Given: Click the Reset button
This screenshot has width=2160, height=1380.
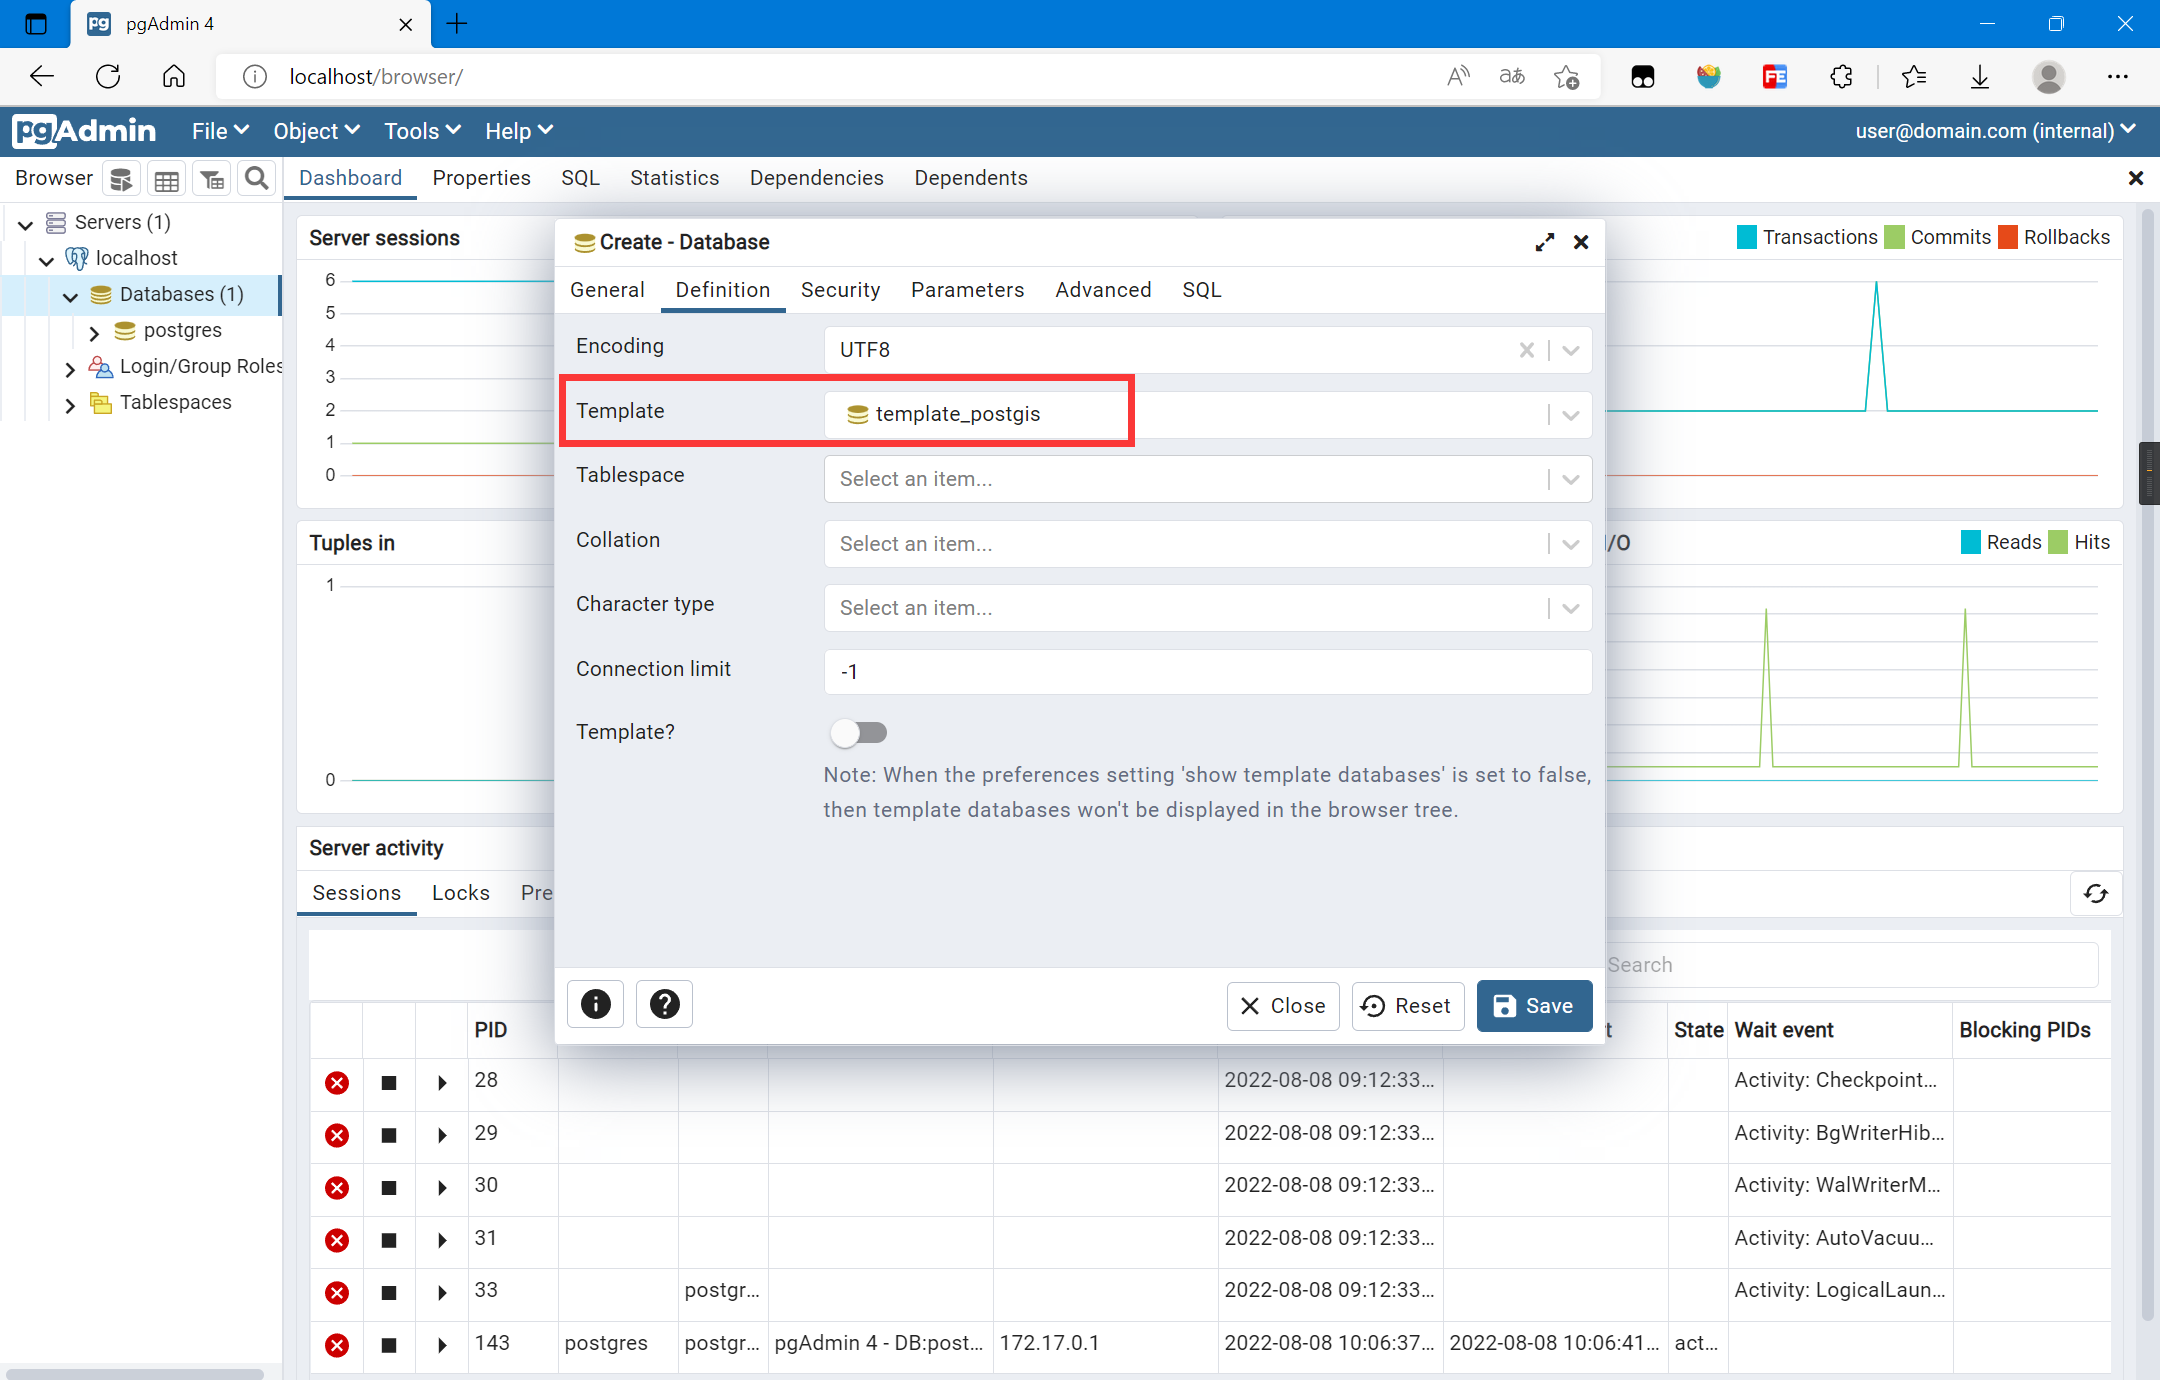Looking at the screenshot, I should tap(1407, 1006).
